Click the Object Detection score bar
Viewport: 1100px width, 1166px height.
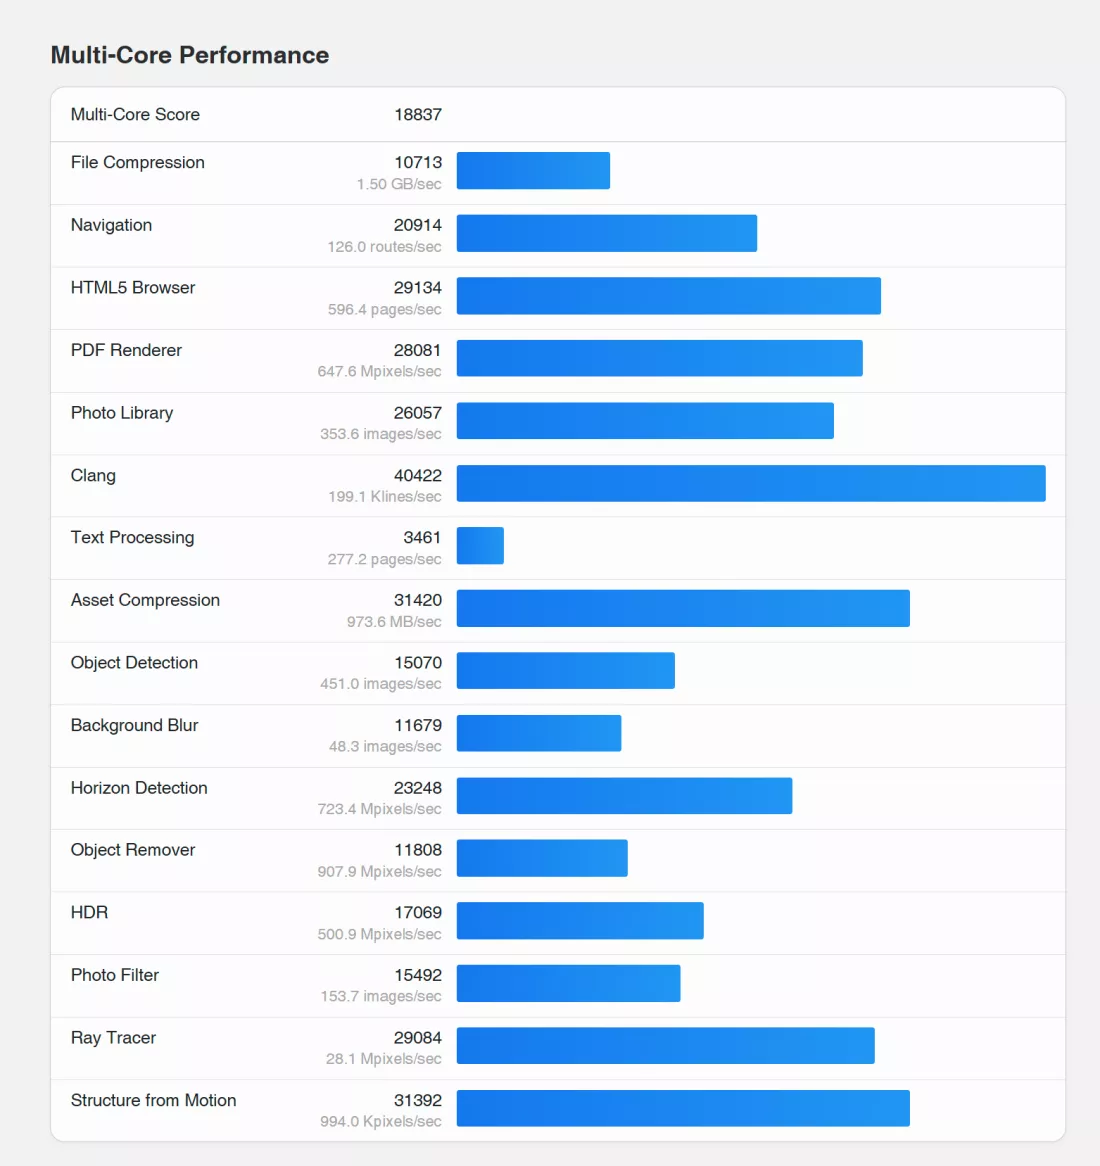coord(565,671)
